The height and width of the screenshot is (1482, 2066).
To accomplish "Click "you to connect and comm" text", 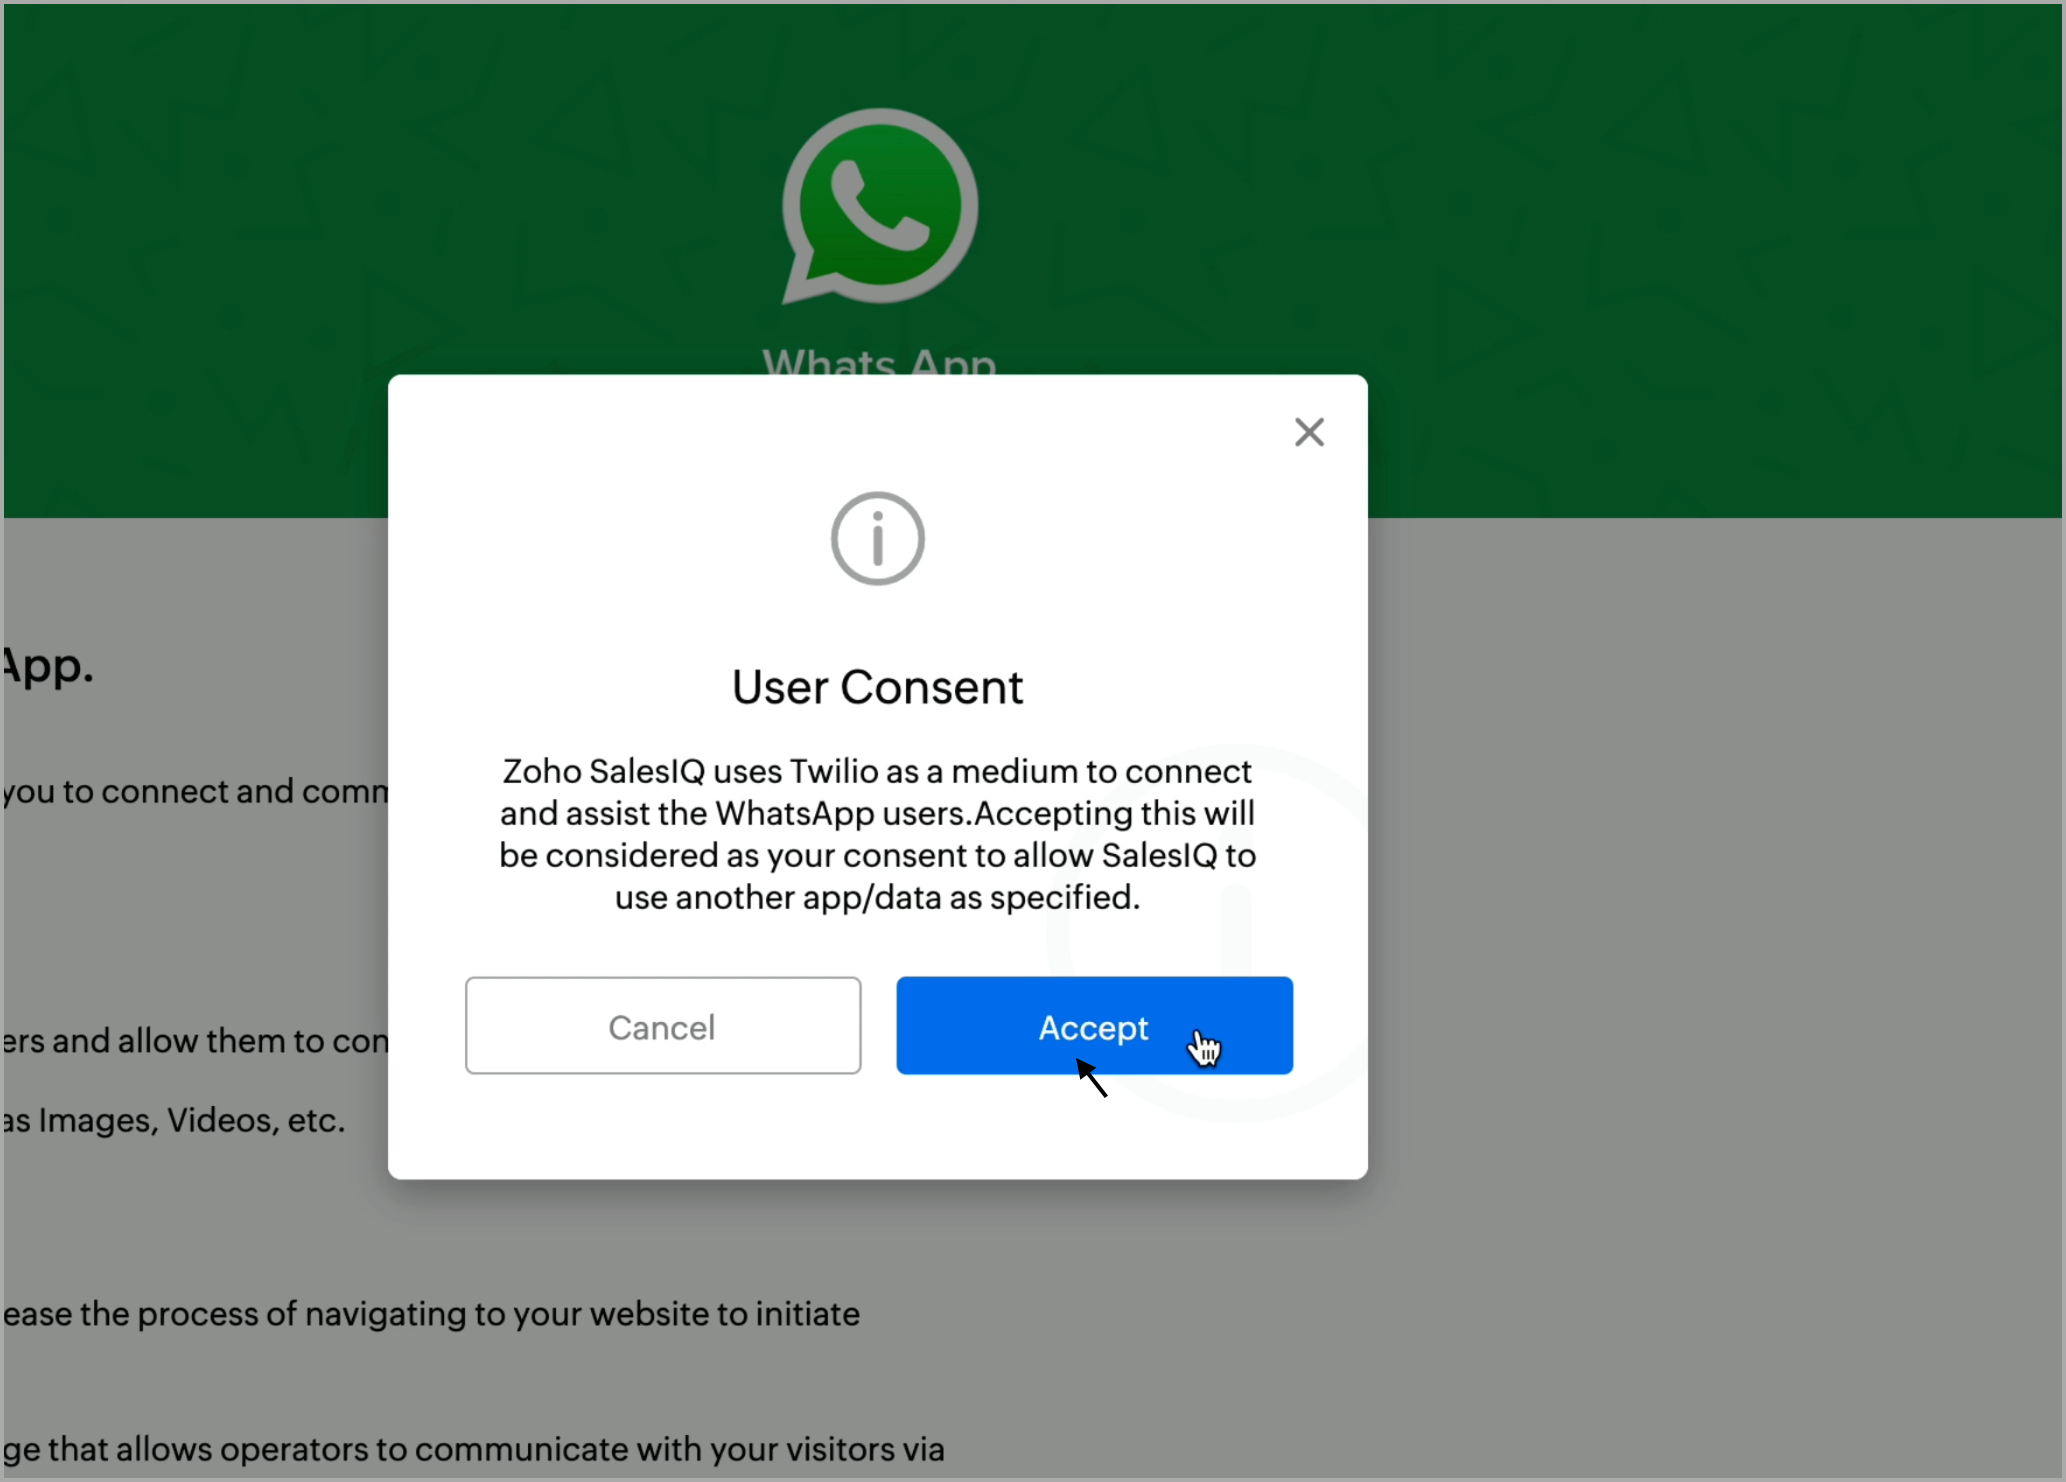I will click(195, 792).
